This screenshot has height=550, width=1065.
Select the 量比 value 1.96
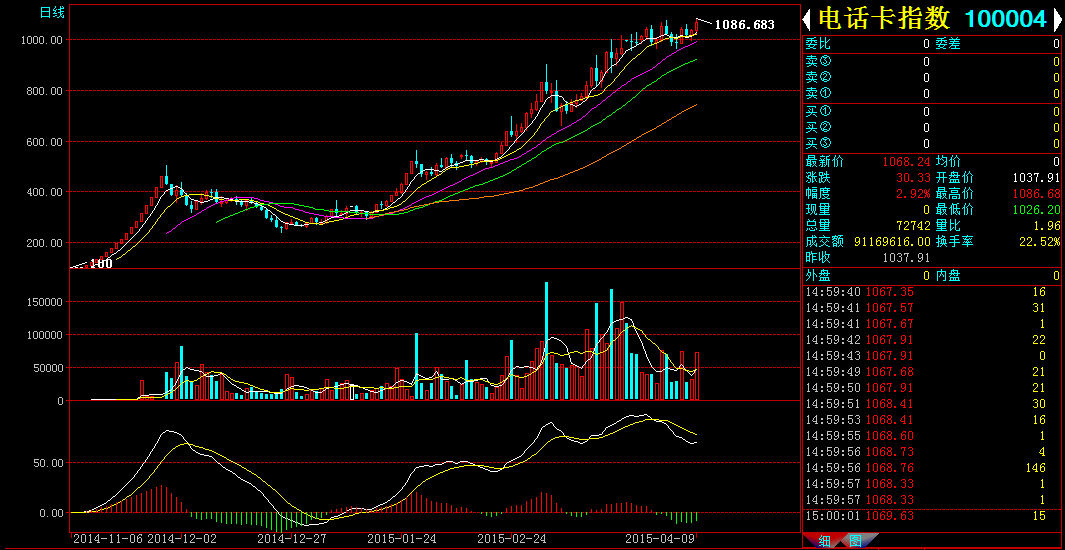(x=1049, y=226)
